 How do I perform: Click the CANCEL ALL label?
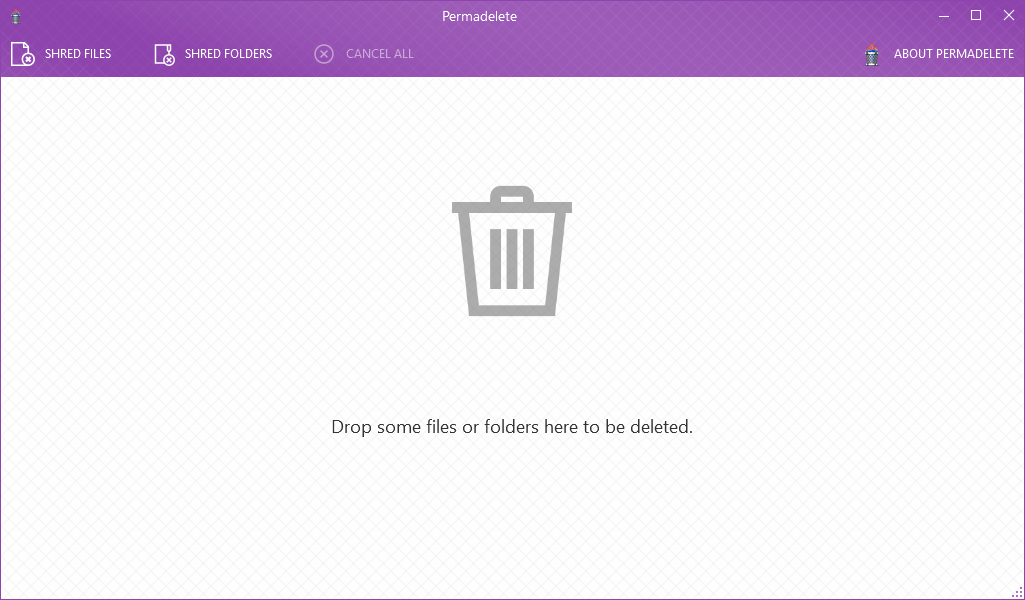point(380,54)
